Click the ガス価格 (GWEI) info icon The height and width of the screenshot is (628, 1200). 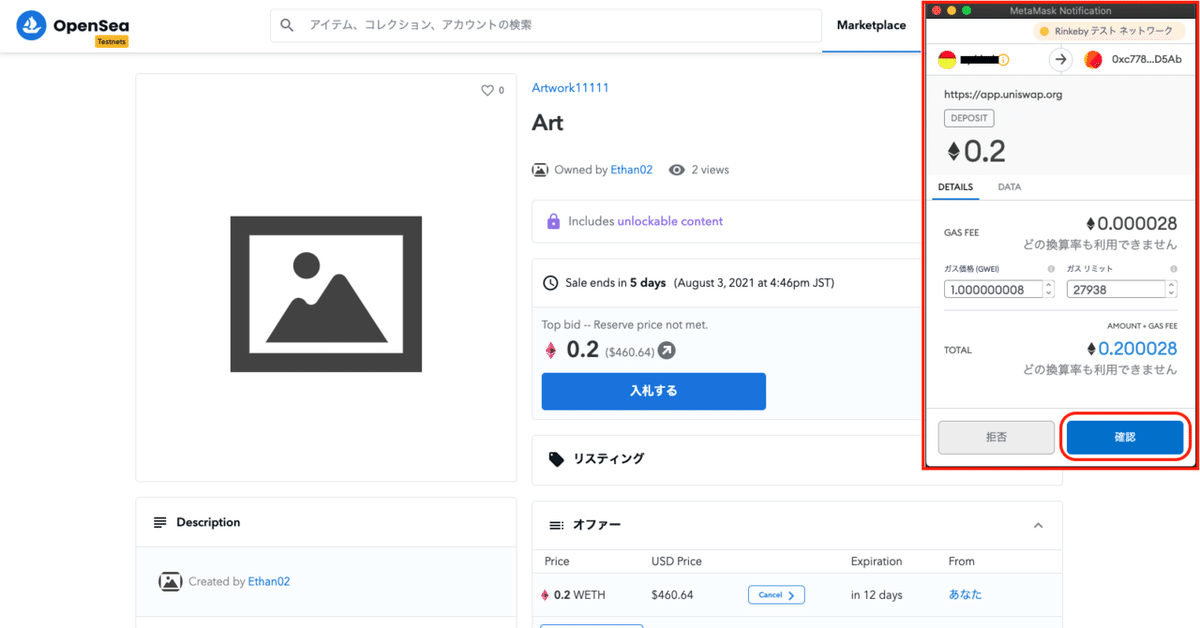1051,269
